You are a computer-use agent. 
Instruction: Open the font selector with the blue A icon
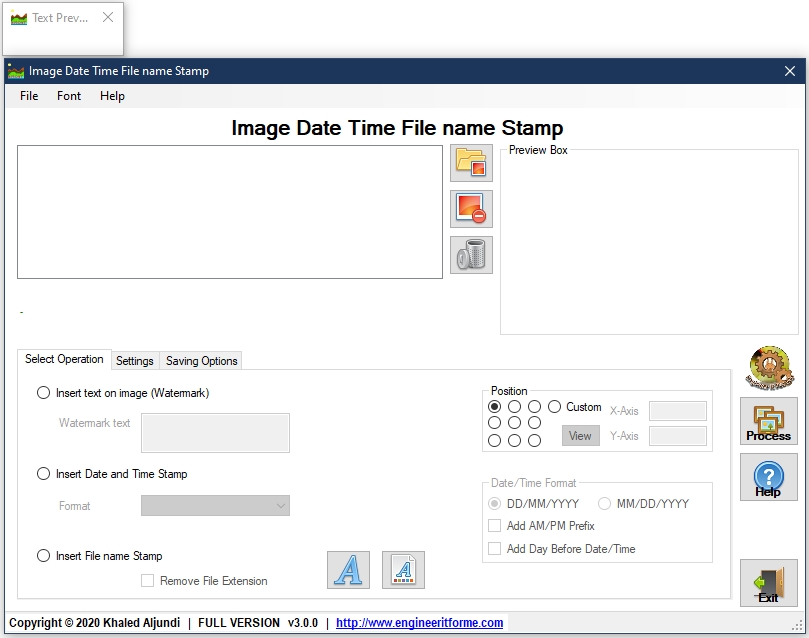(x=347, y=570)
